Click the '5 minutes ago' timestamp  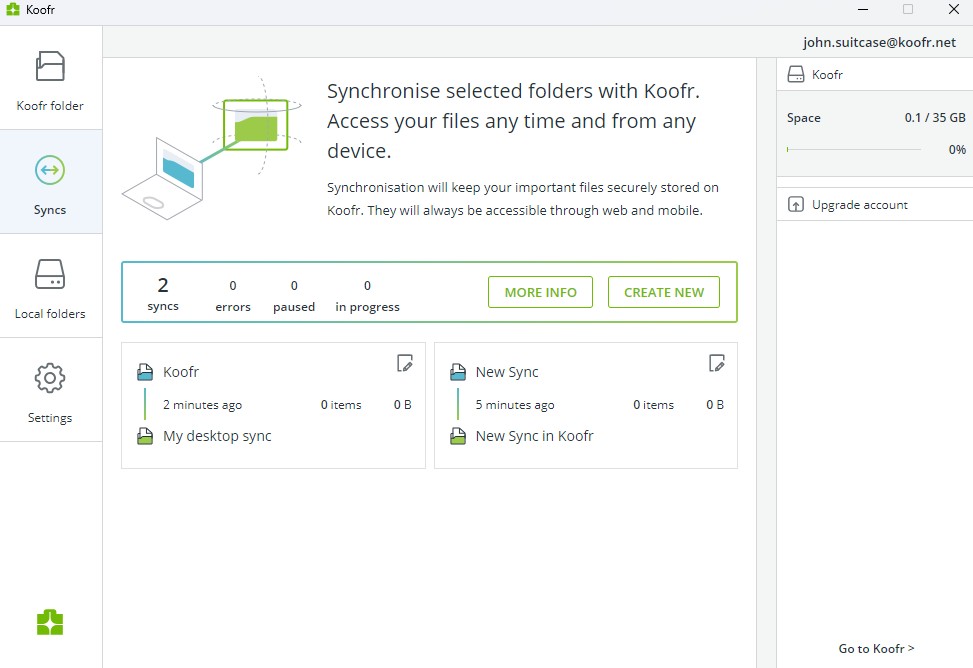[x=515, y=405]
